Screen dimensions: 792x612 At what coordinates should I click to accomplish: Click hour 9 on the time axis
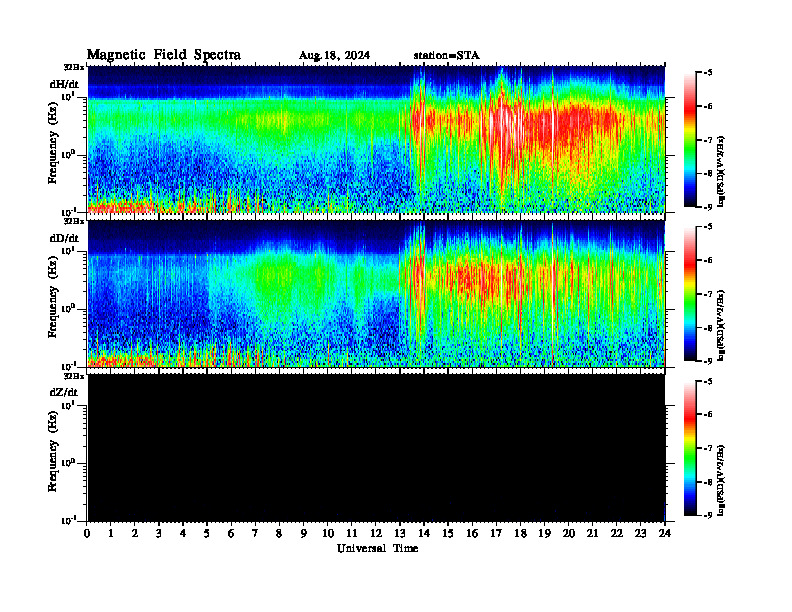click(x=304, y=534)
